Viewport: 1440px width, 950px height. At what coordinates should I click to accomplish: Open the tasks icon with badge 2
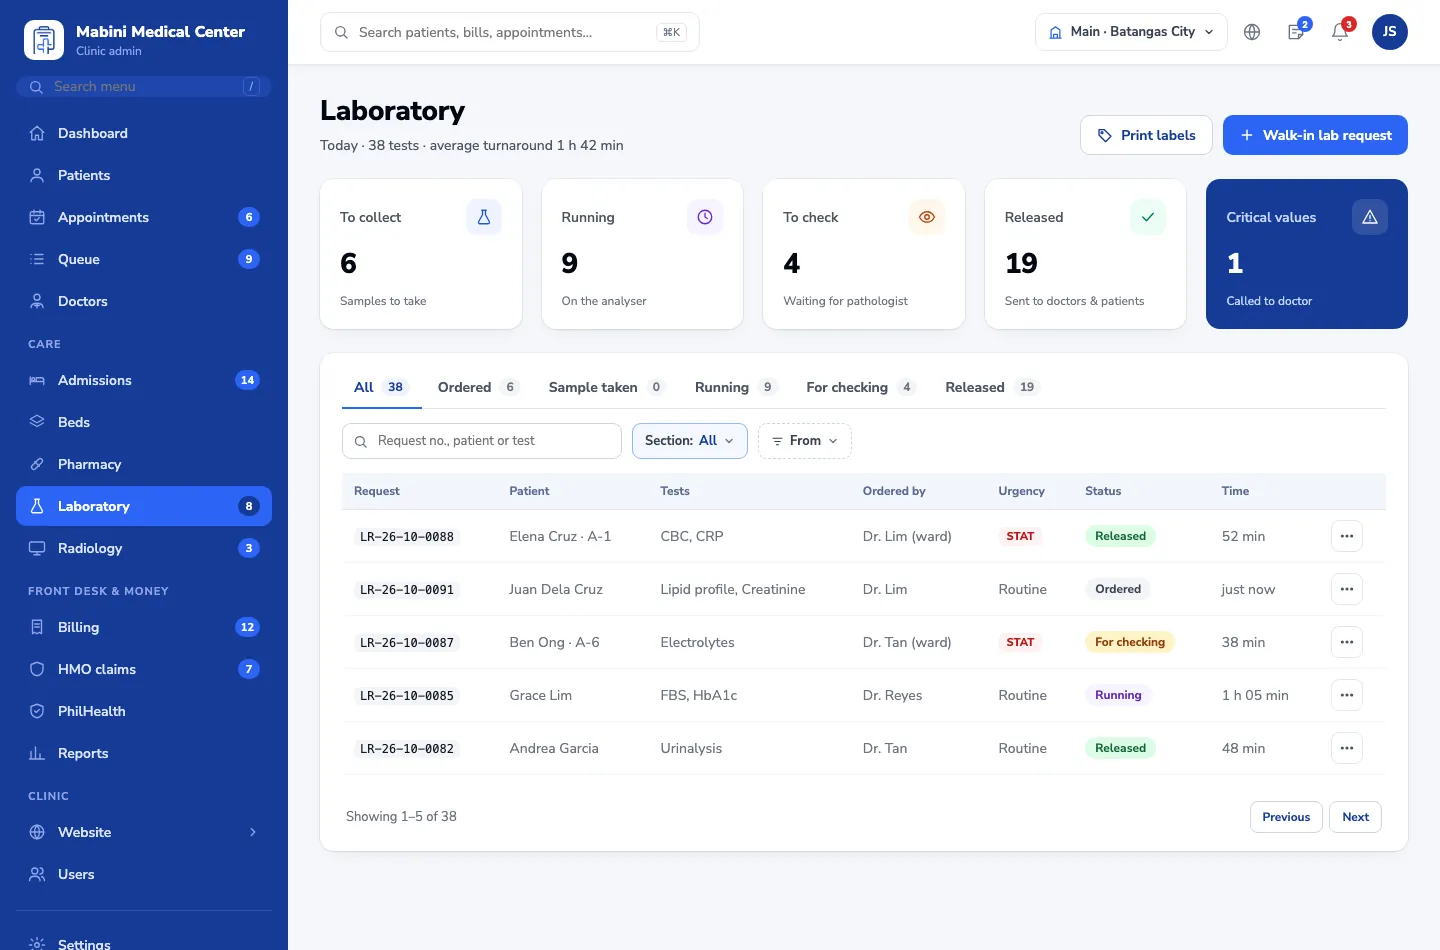coord(1296,32)
